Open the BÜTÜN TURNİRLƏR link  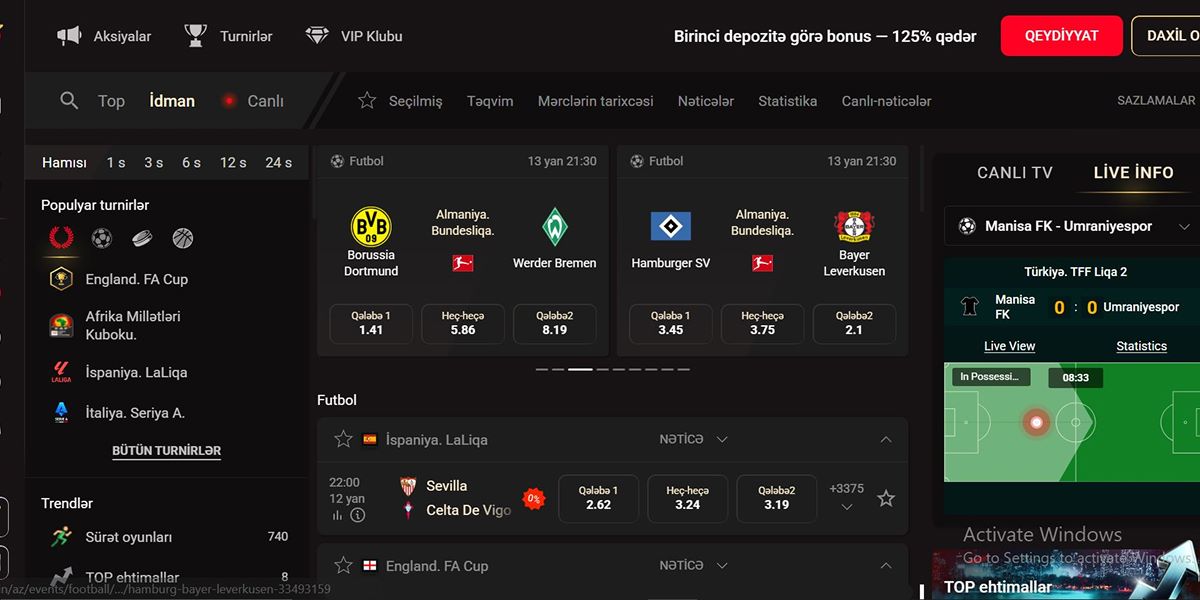point(166,451)
